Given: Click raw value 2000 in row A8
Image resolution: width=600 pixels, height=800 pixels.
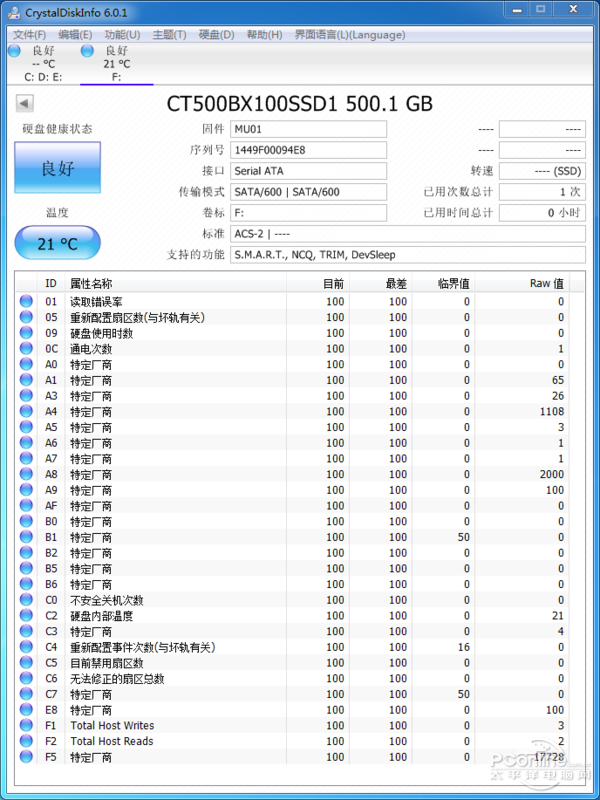Looking at the screenshot, I should click(x=552, y=474).
